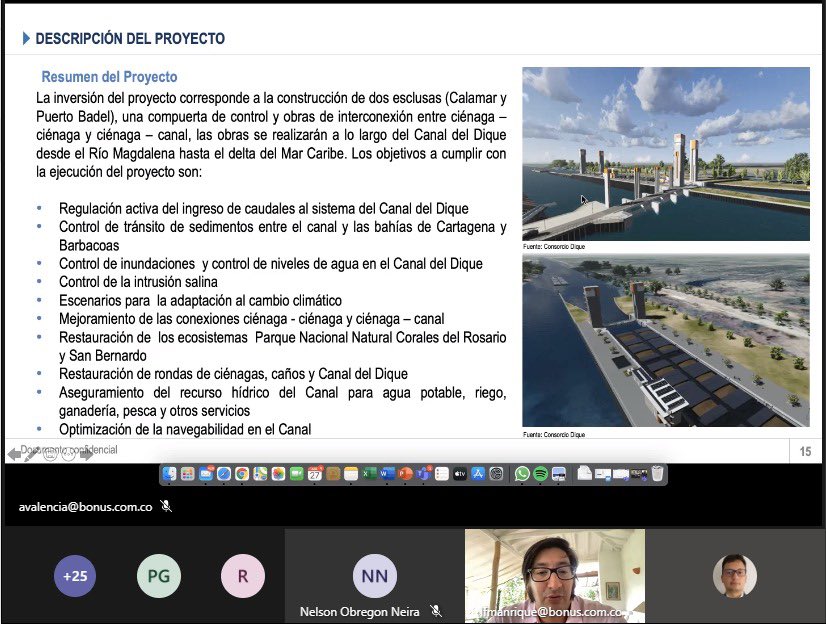
Task: Open the pen tool in slideshow controls
Action: pyautogui.click(x=32, y=454)
